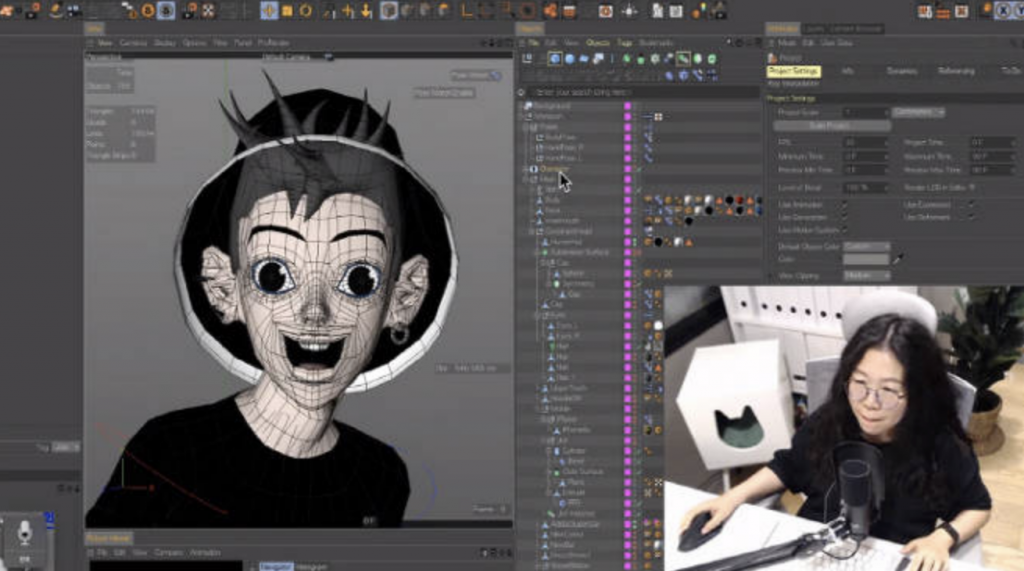This screenshot has height=571, width=1024.
Task: Click the Scale Project button
Action: [x=832, y=126]
